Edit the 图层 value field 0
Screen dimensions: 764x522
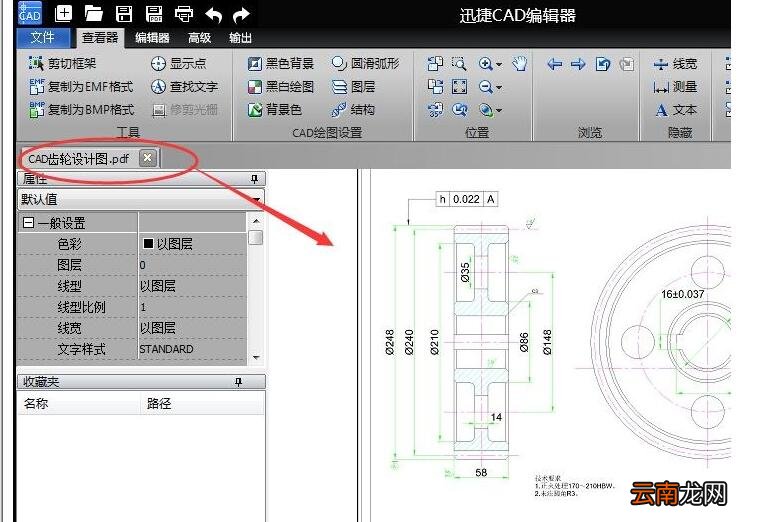192,265
